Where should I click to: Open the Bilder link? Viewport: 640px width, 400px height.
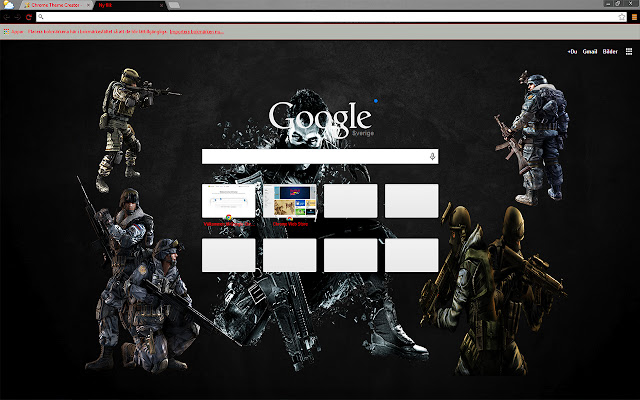coord(610,51)
